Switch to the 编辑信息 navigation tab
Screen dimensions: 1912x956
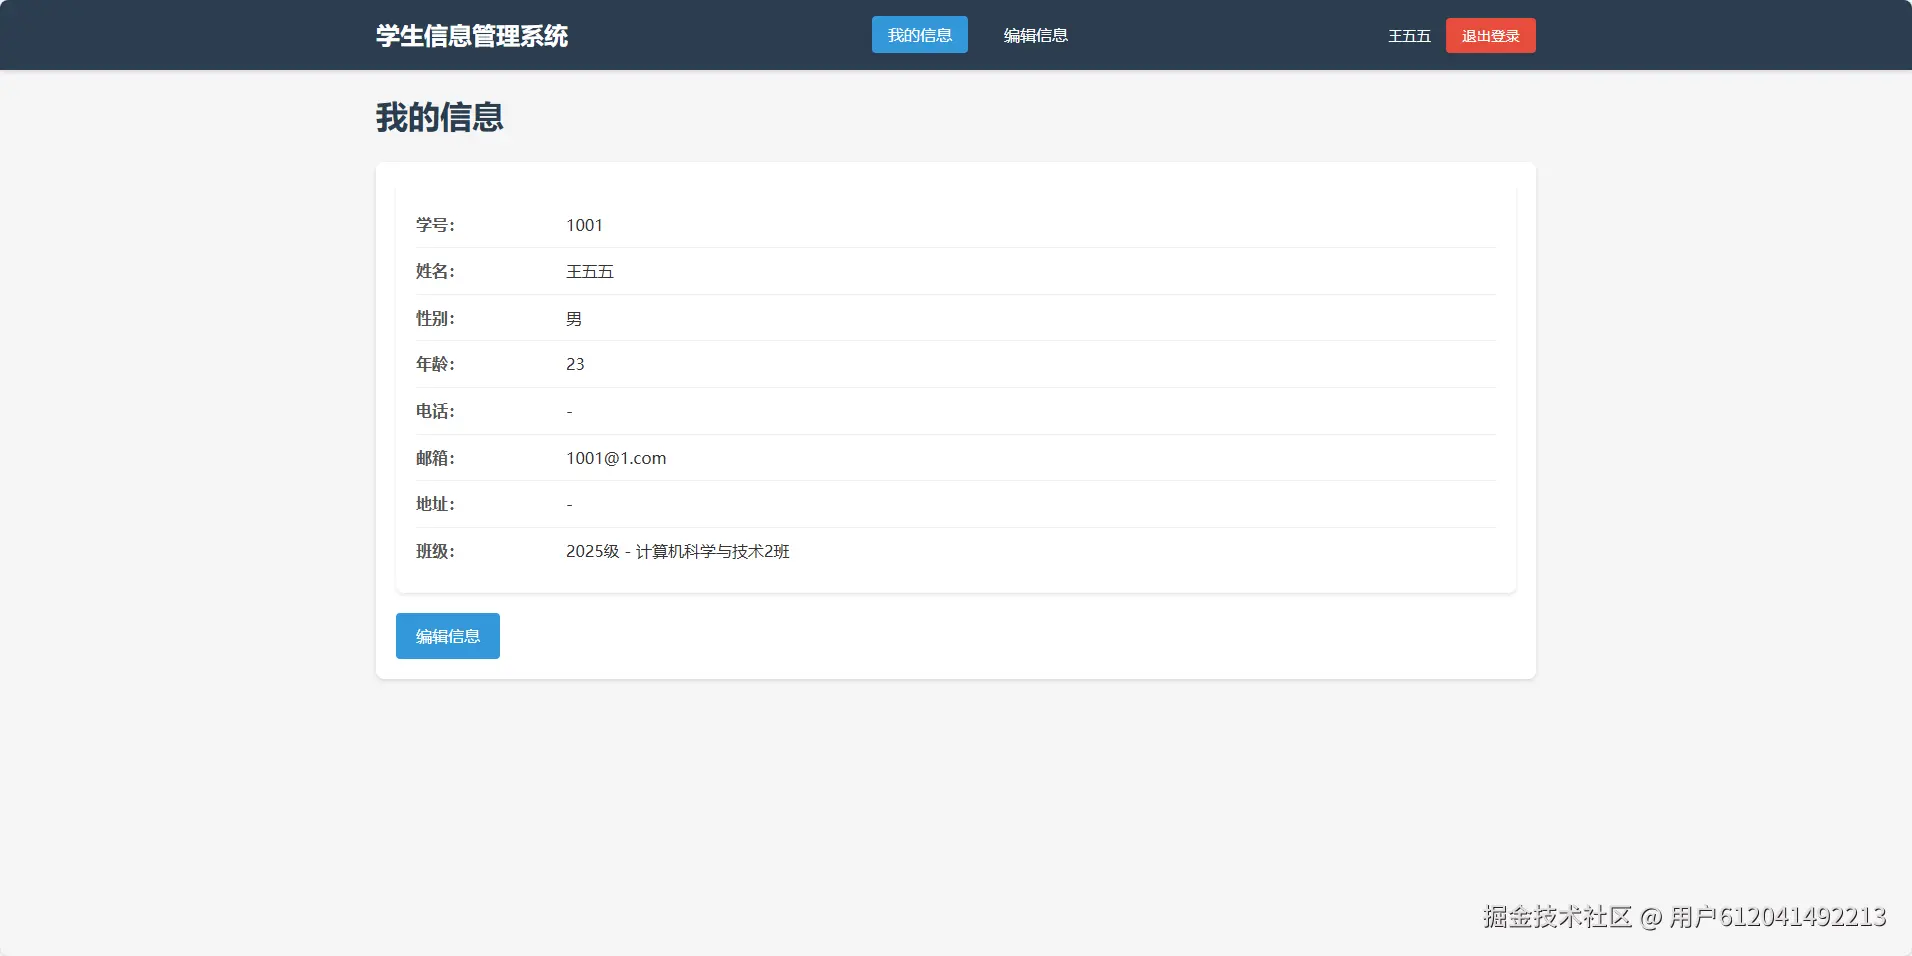pyautogui.click(x=1035, y=35)
